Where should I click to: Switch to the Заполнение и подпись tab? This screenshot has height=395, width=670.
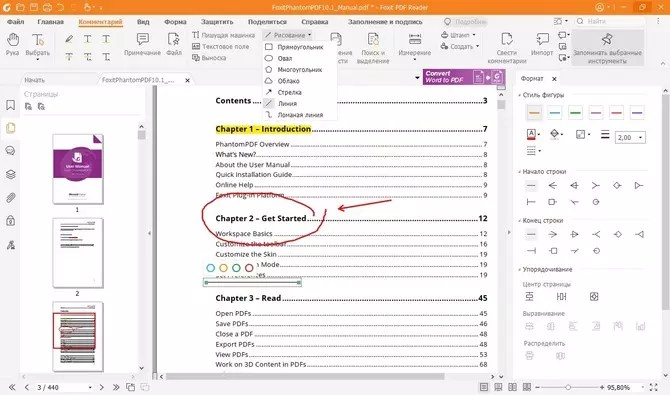385,21
